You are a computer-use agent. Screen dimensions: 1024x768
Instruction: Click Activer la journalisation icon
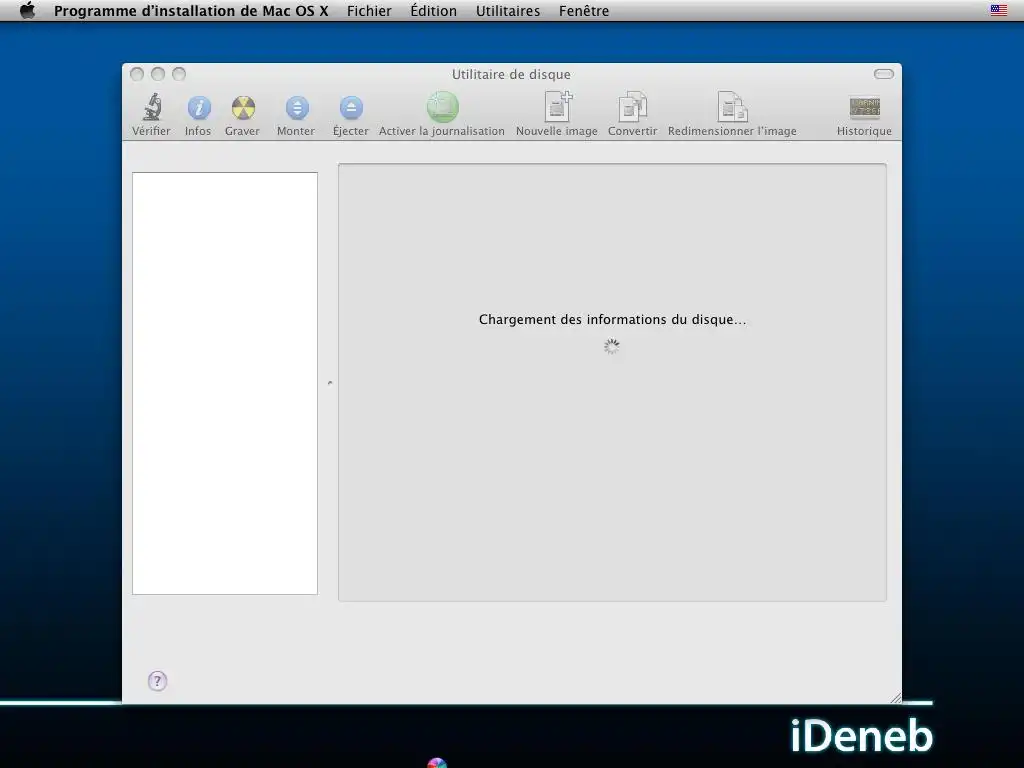tap(443, 107)
